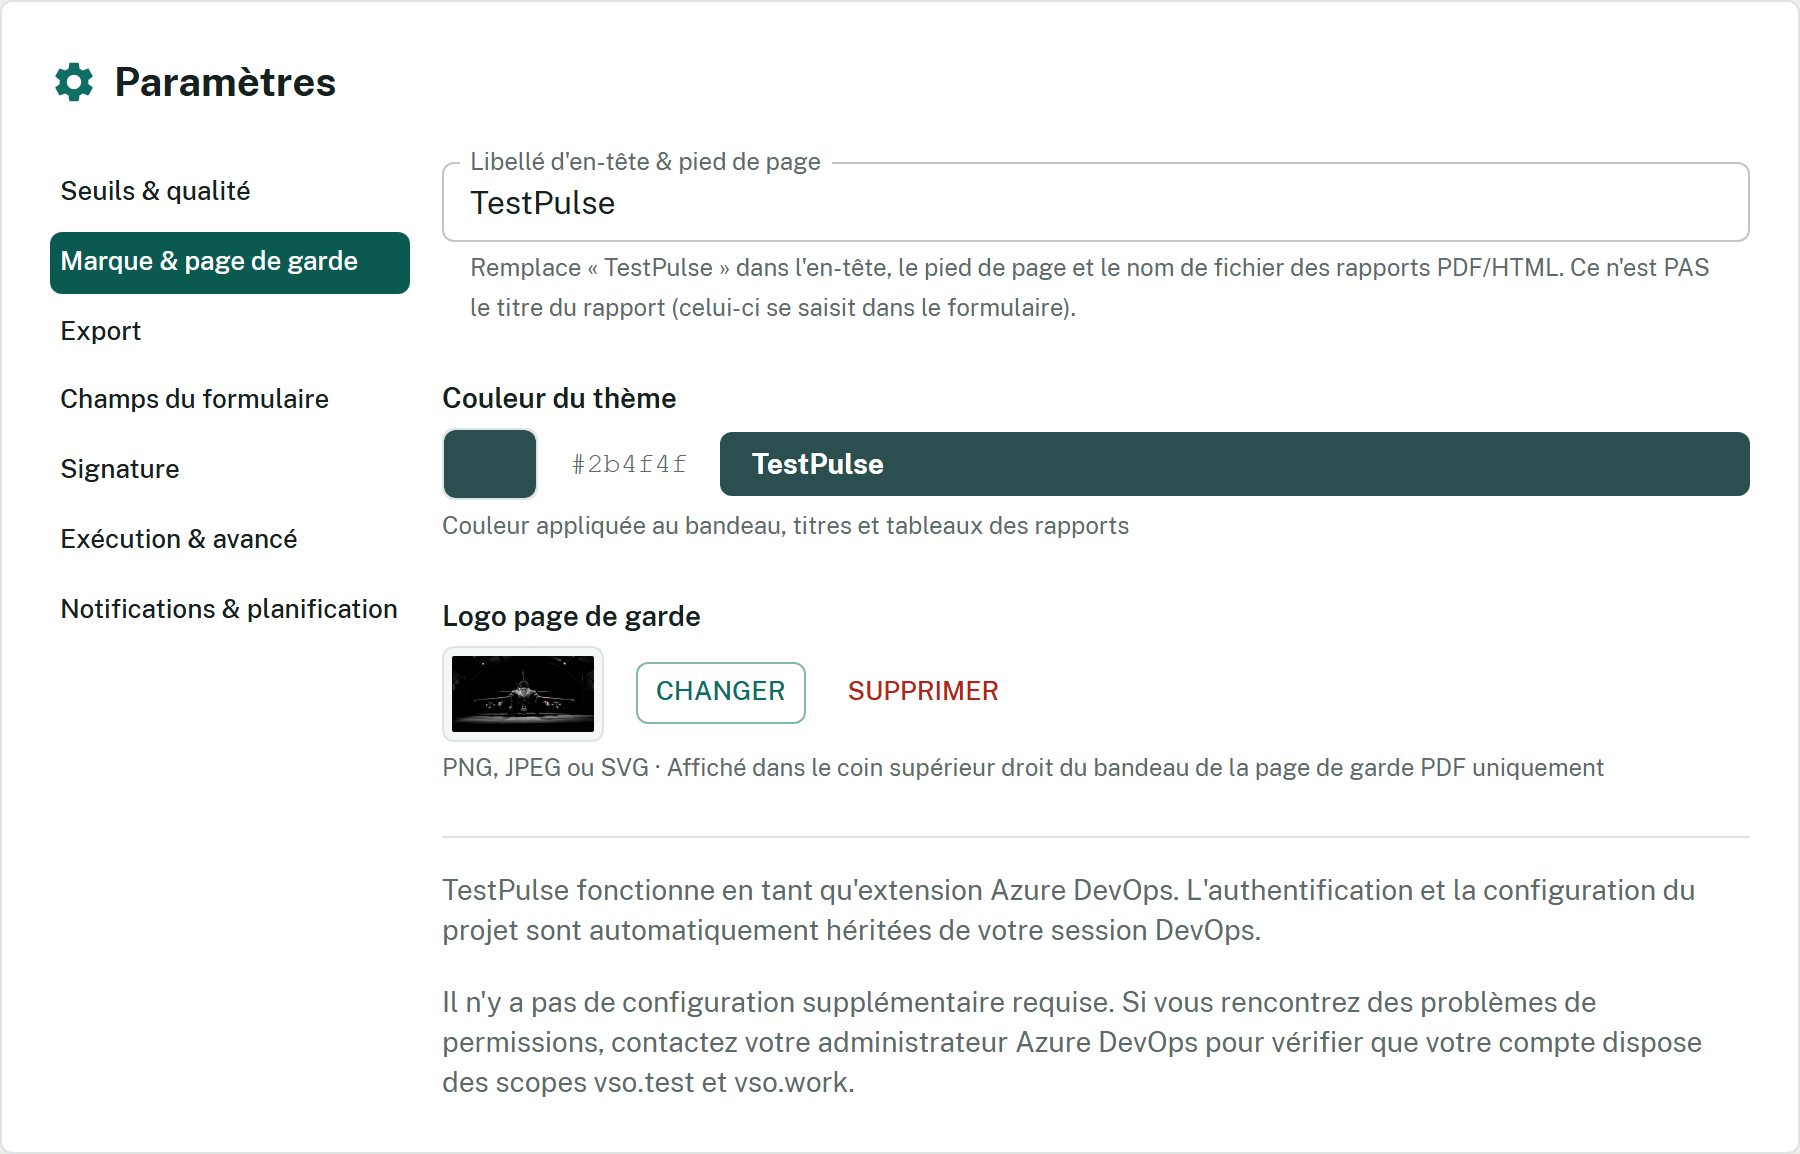
Task: Click the paragraph starting 'TestPulse fonctionne en tant'
Action: click(1069, 910)
